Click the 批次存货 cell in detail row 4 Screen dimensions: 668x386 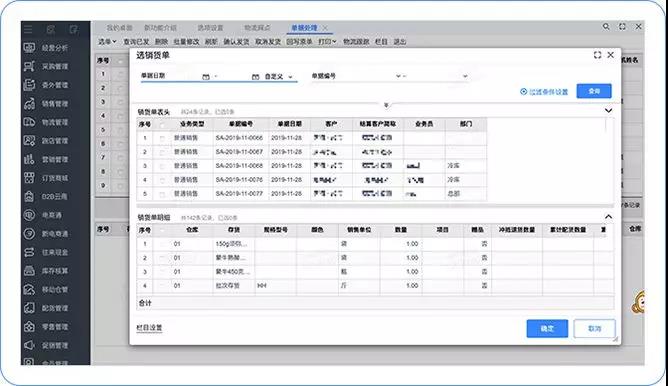click(x=234, y=285)
